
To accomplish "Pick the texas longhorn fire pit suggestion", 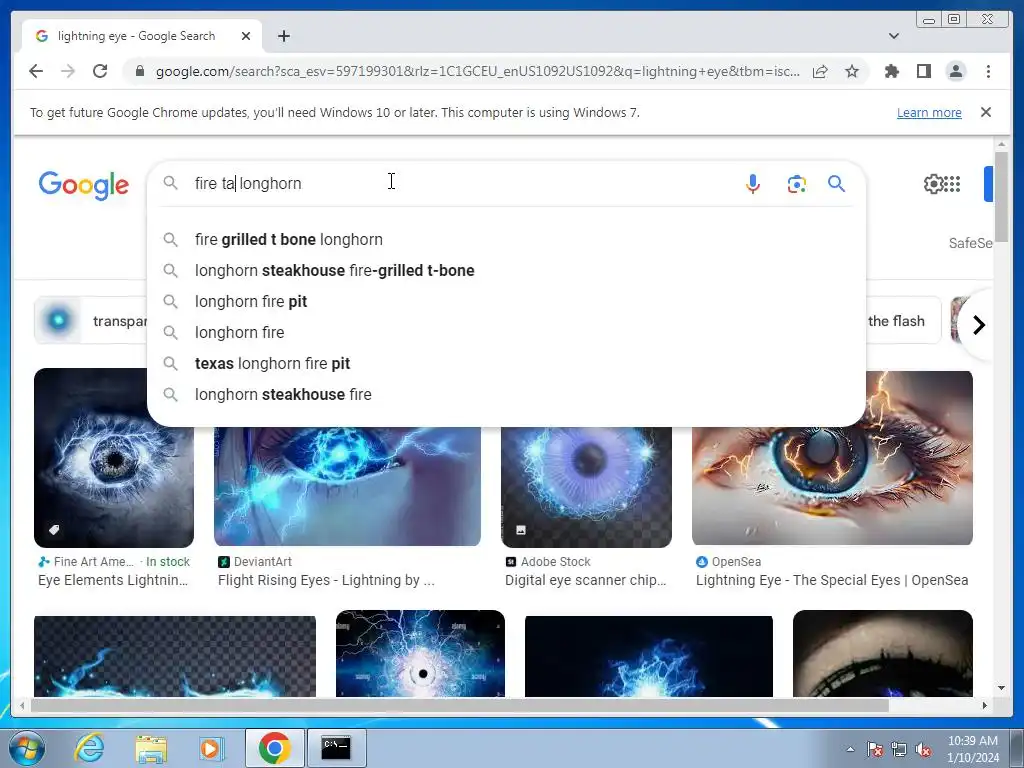I will pos(506,364).
